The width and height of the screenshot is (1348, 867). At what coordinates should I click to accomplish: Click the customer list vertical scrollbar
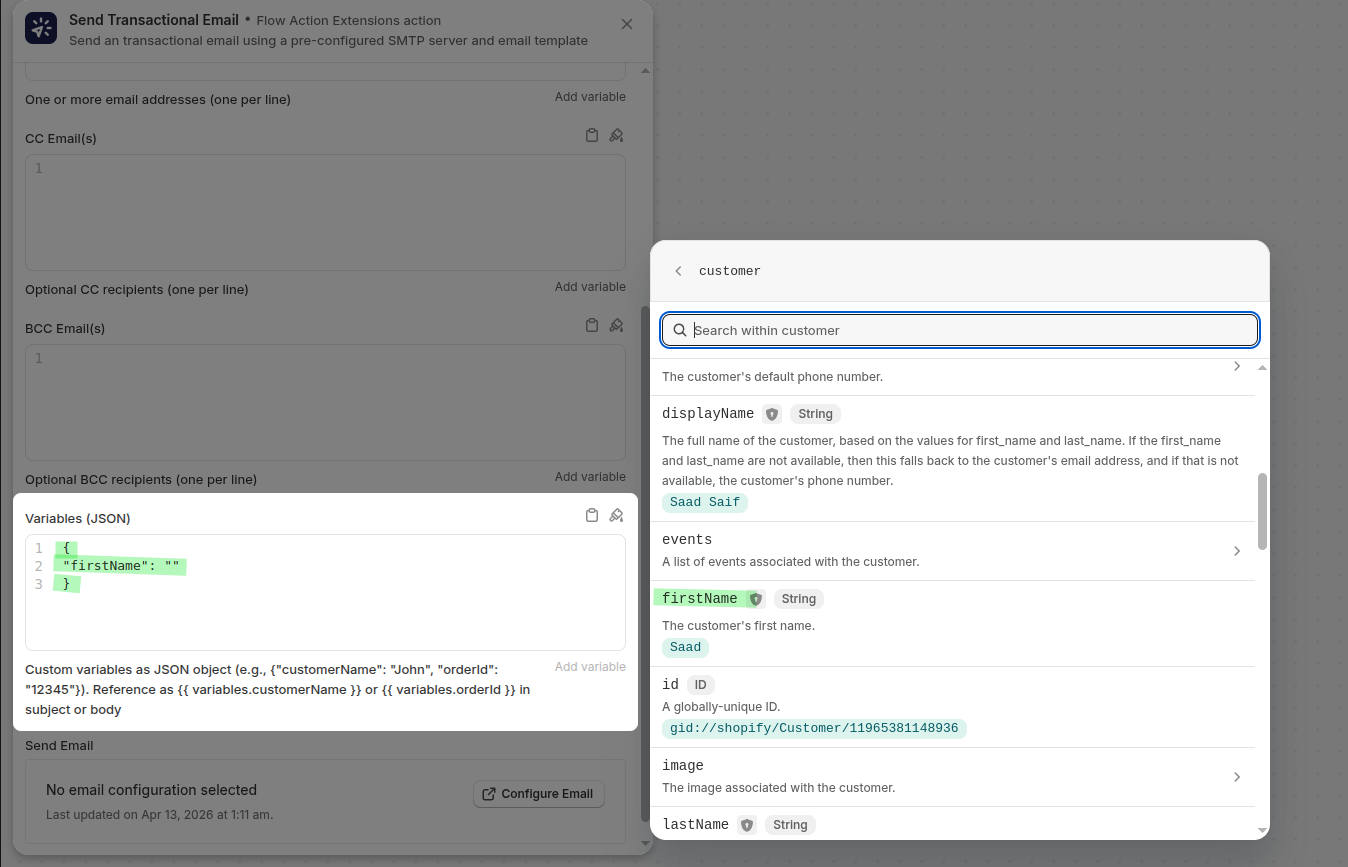click(x=1262, y=510)
